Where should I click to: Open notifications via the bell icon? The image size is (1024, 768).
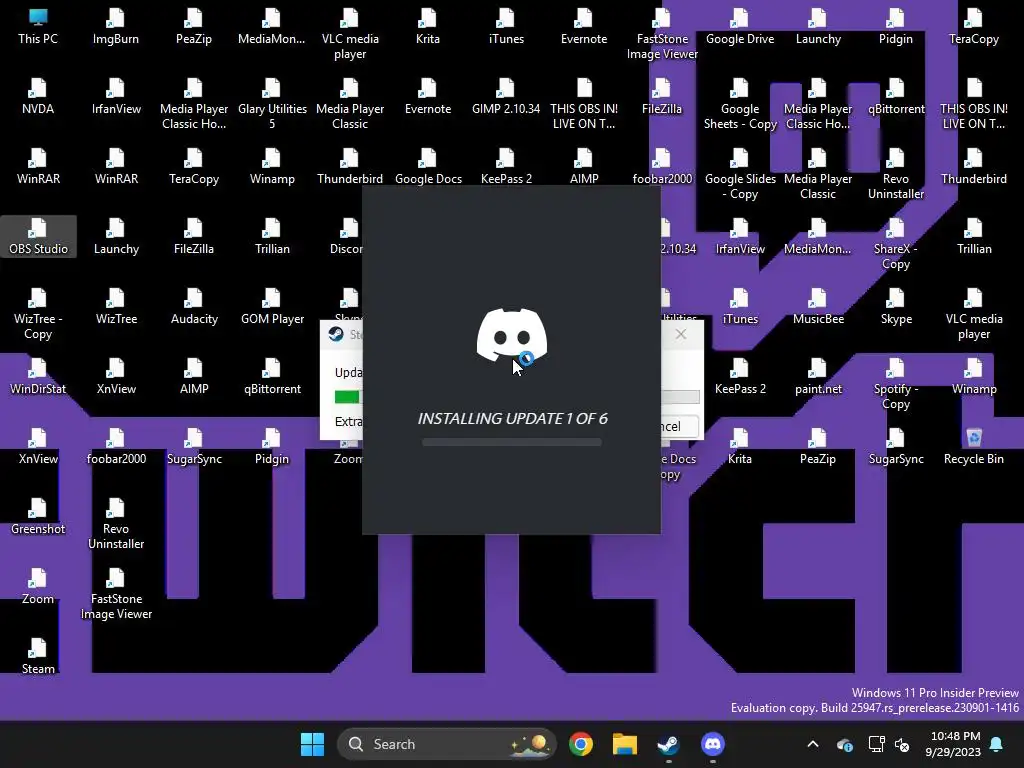(997, 744)
